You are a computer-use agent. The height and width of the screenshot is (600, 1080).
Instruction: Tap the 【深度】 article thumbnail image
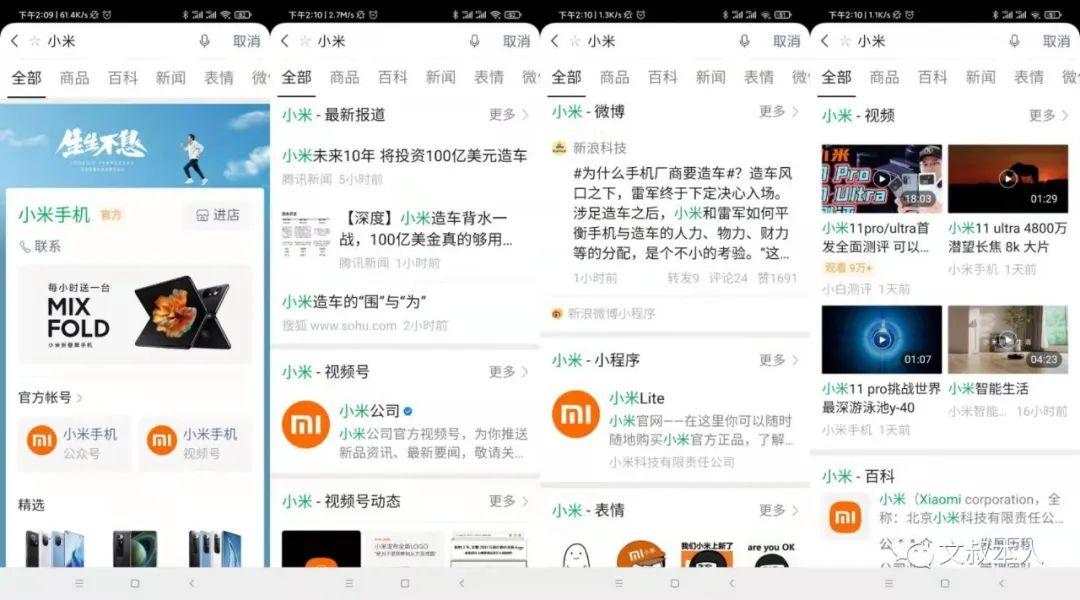pyautogui.click(x=306, y=234)
